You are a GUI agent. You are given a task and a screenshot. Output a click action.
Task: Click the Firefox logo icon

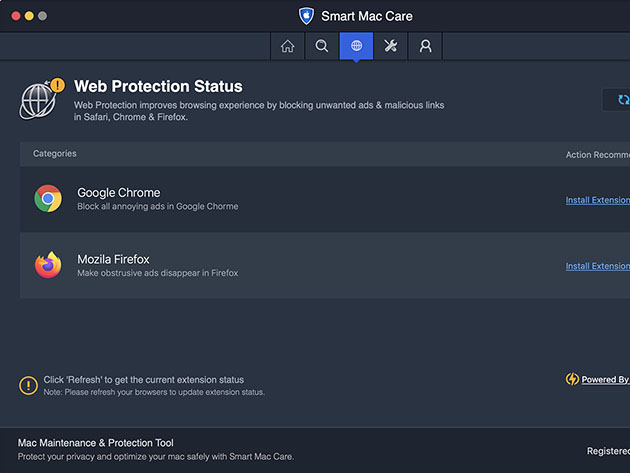(47, 265)
